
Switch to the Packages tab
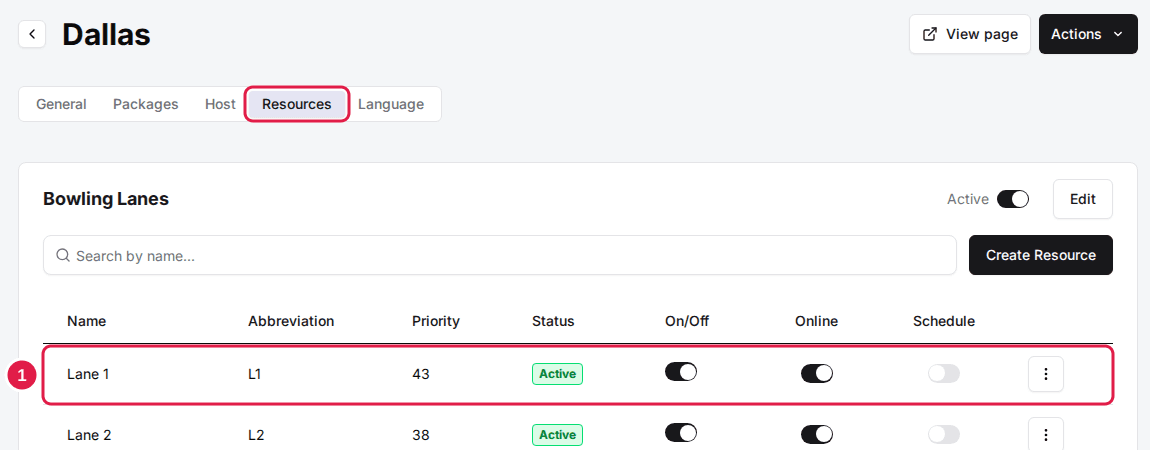click(x=145, y=104)
